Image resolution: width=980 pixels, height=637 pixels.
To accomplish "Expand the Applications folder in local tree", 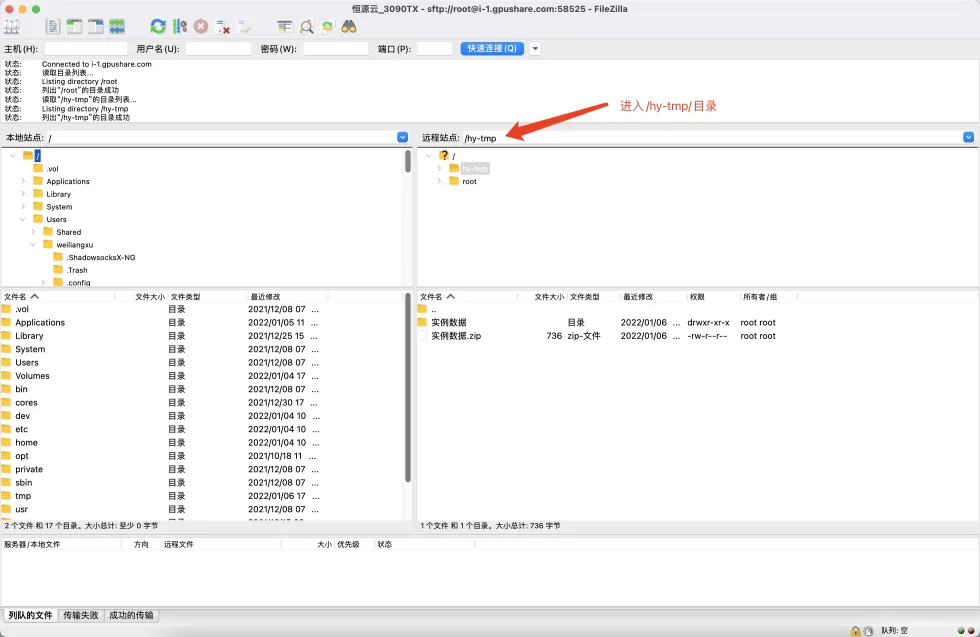I will tap(23, 181).
